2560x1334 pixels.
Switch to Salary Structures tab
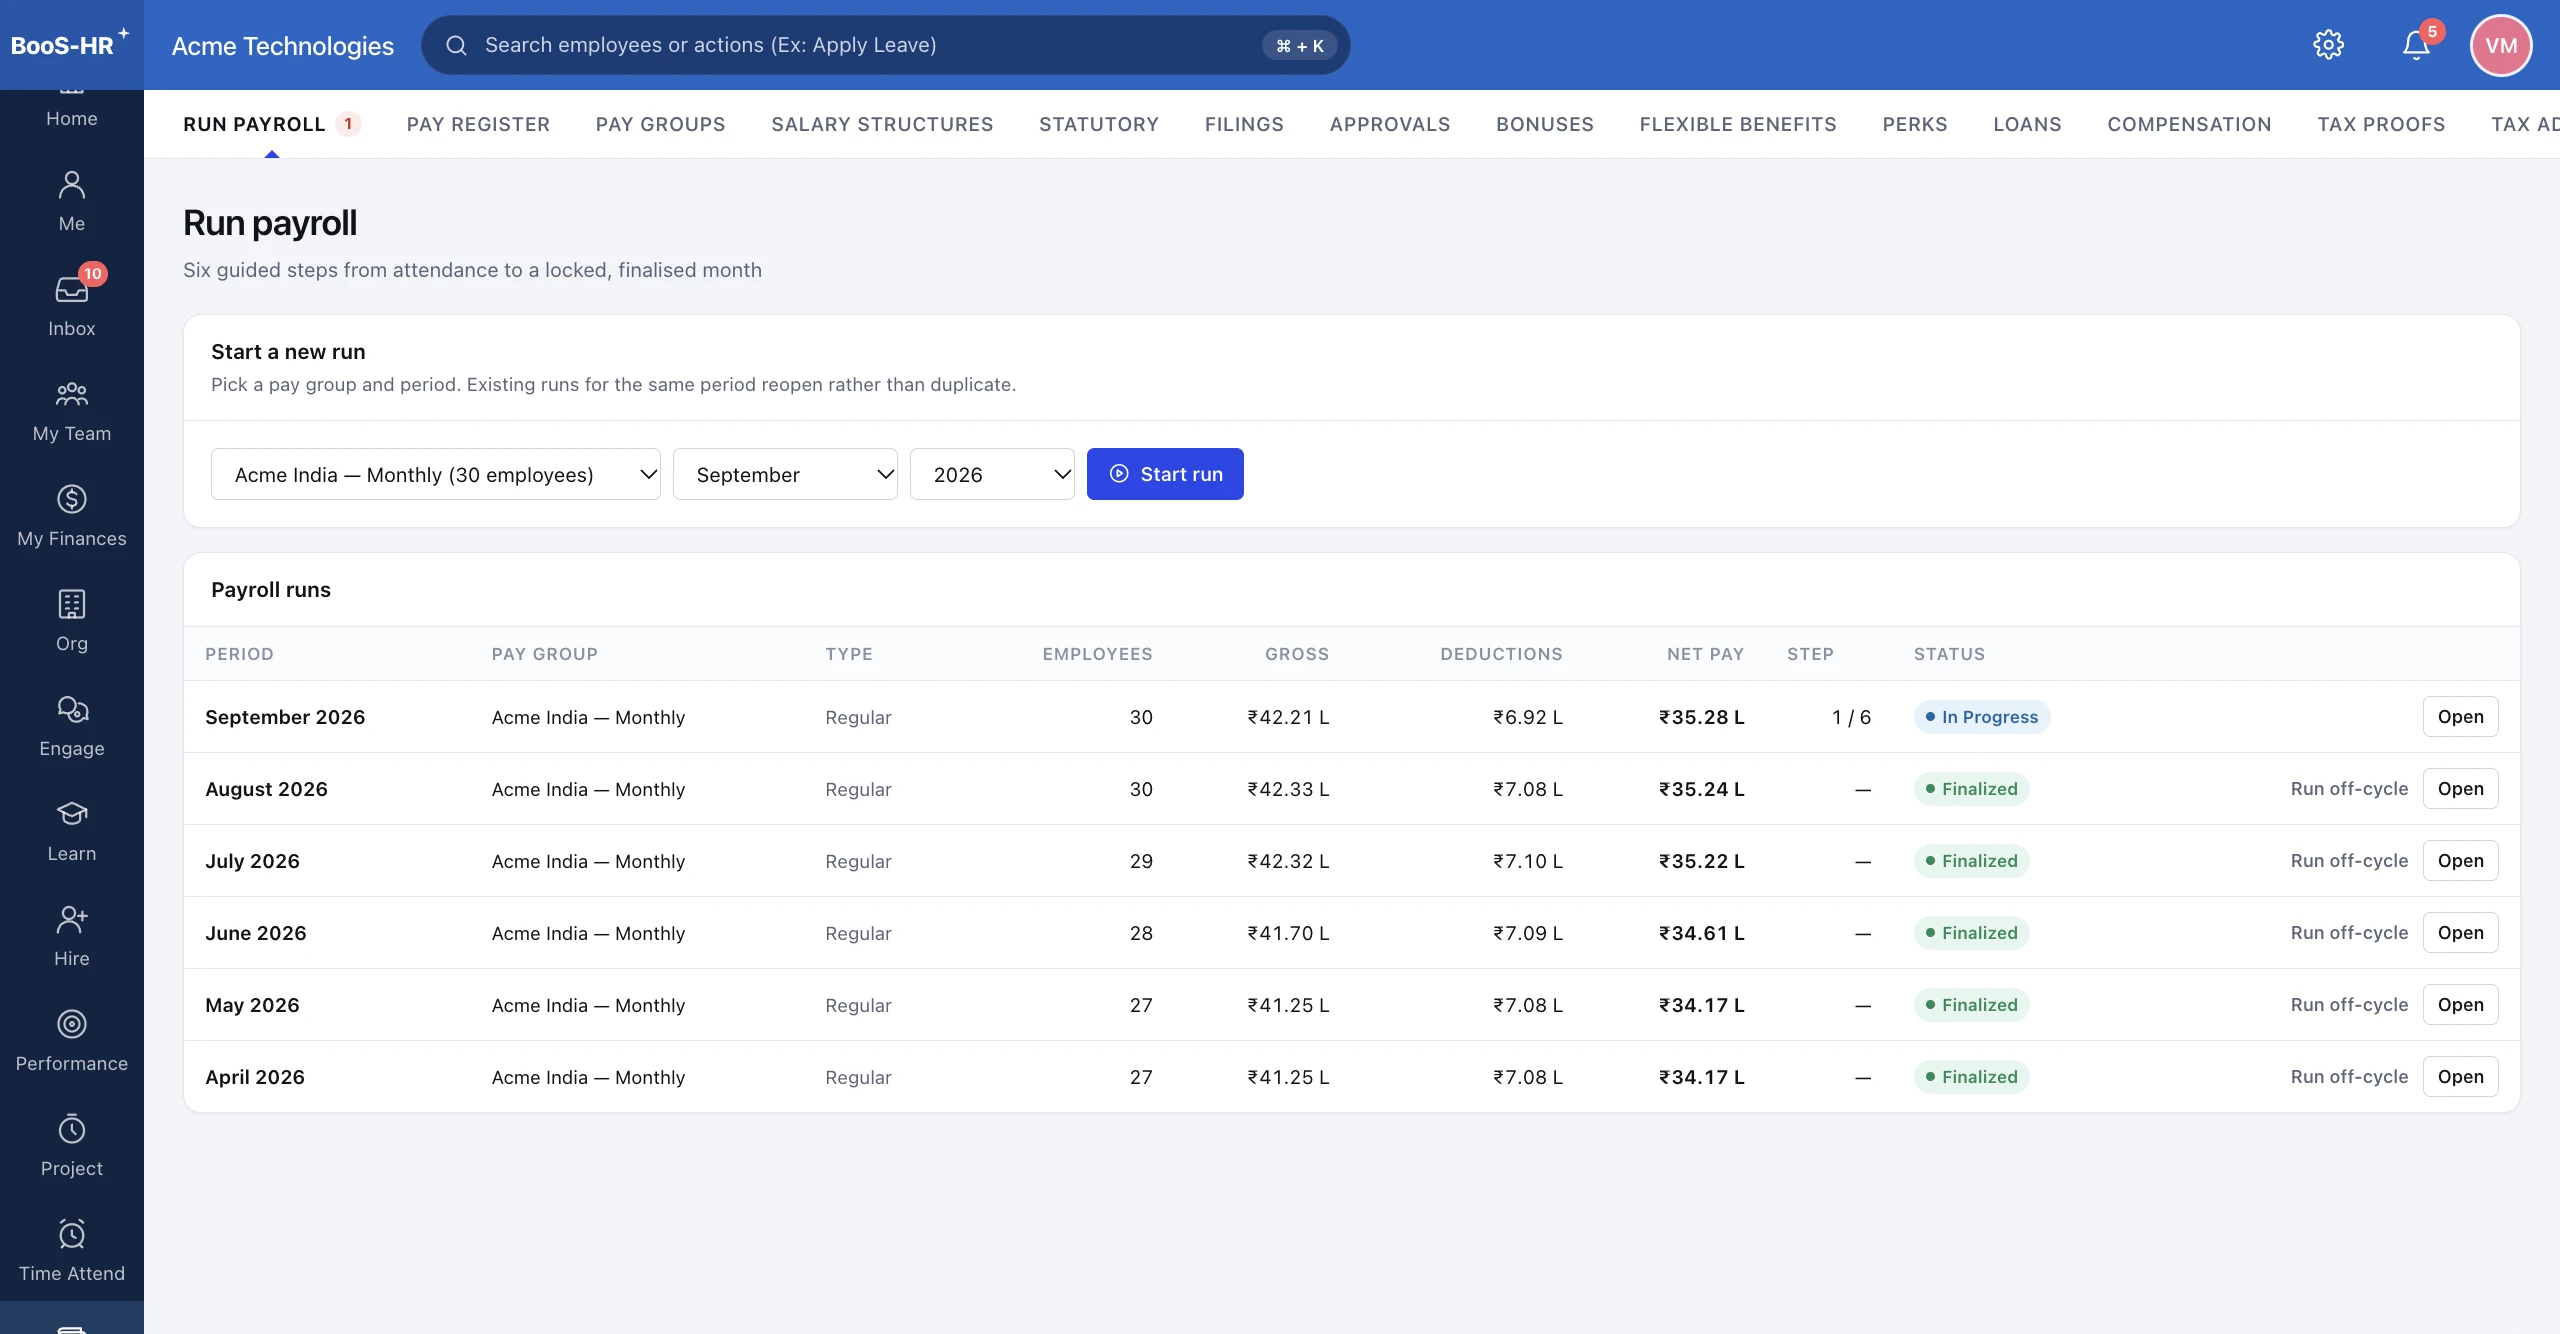[882, 124]
